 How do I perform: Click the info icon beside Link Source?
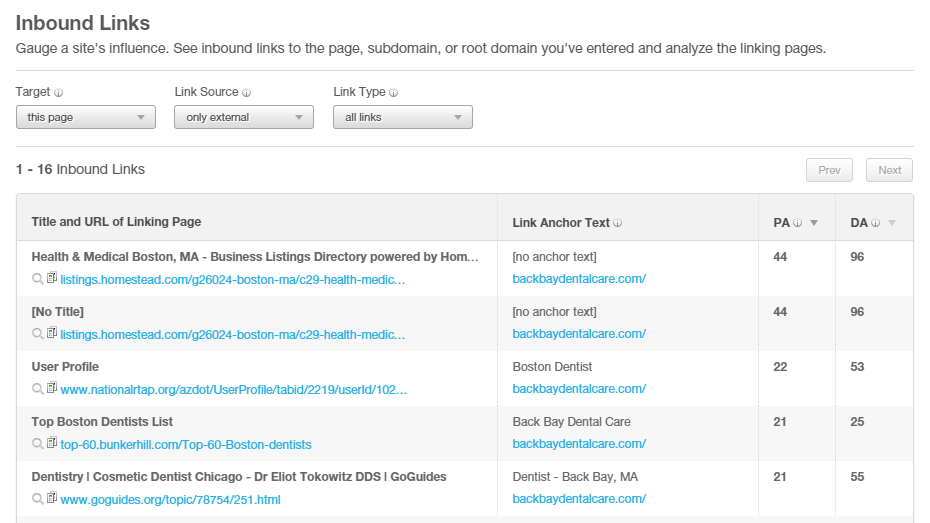point(246,93)
